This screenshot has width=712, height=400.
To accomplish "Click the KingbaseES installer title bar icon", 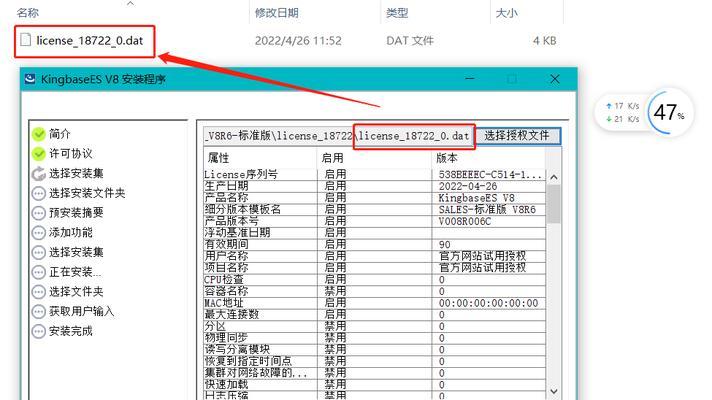I will 30,79.
